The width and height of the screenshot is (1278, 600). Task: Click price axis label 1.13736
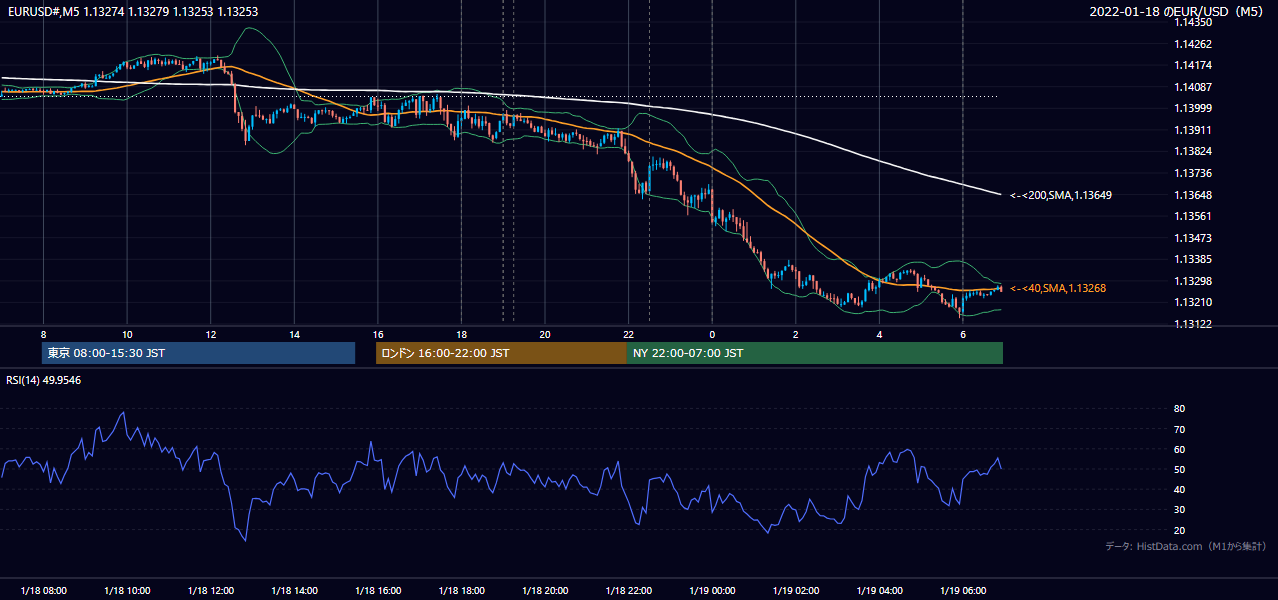coord(1193,173)
